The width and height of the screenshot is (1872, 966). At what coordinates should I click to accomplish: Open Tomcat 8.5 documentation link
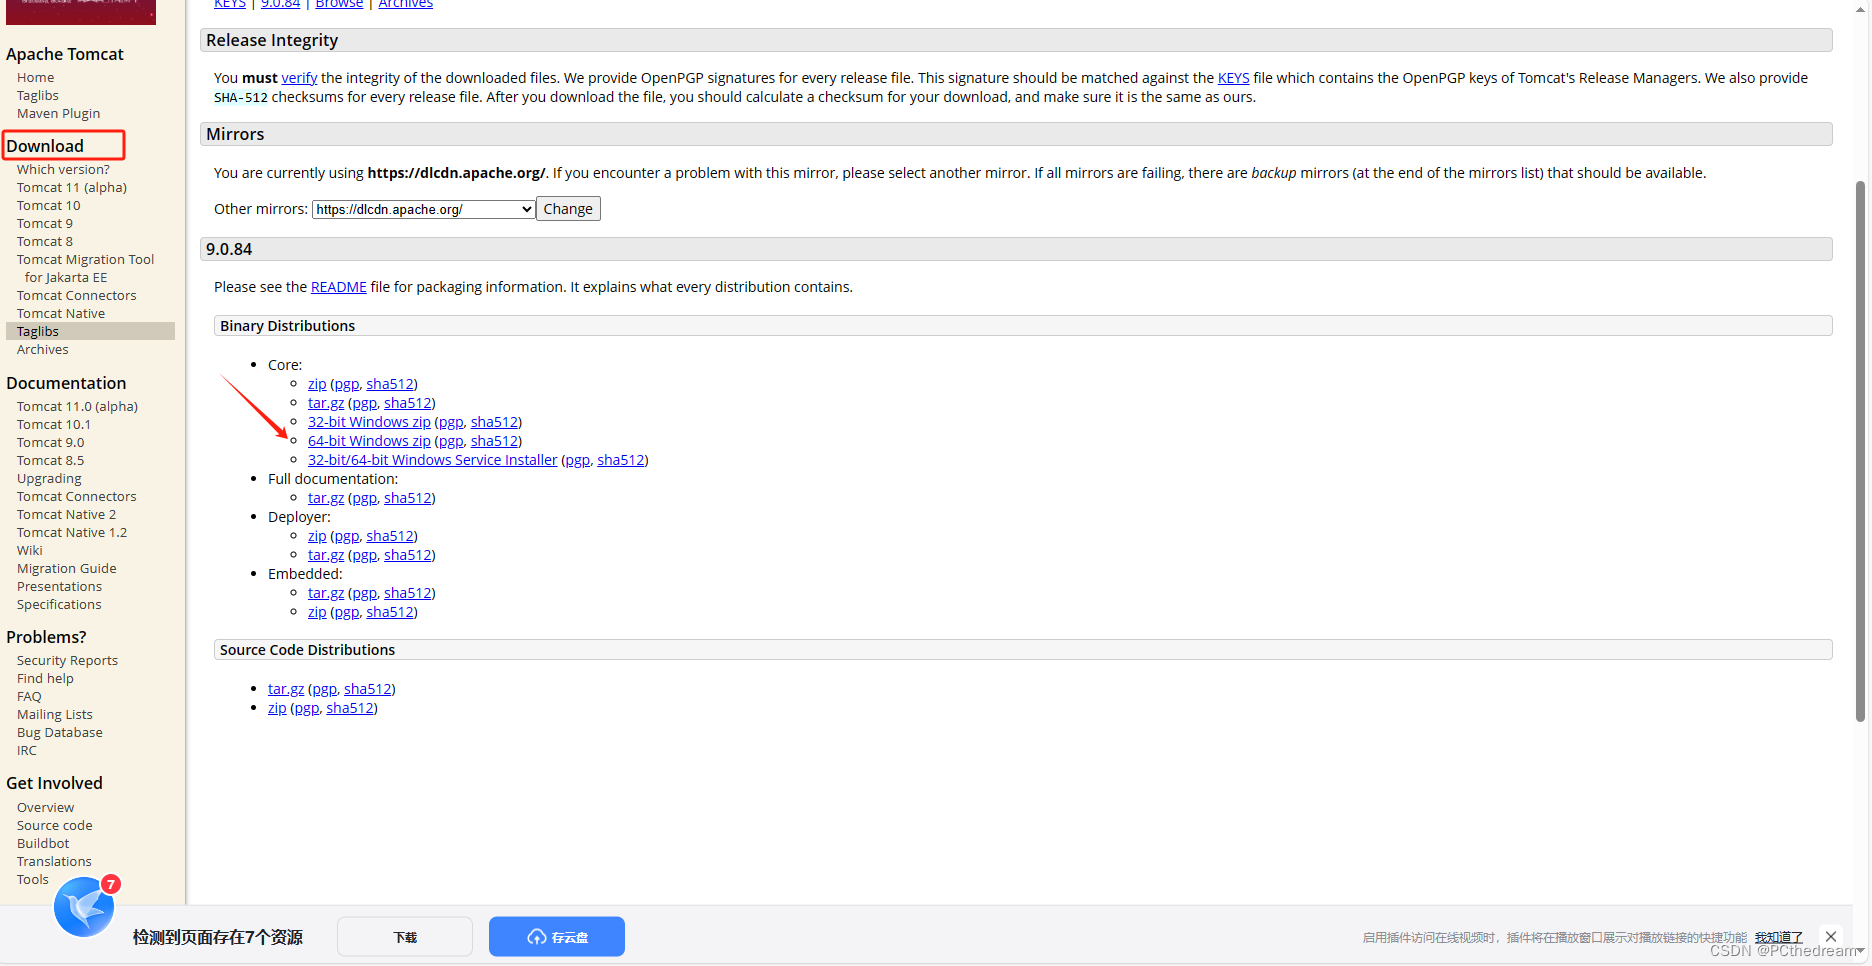(x=51, y=461)
